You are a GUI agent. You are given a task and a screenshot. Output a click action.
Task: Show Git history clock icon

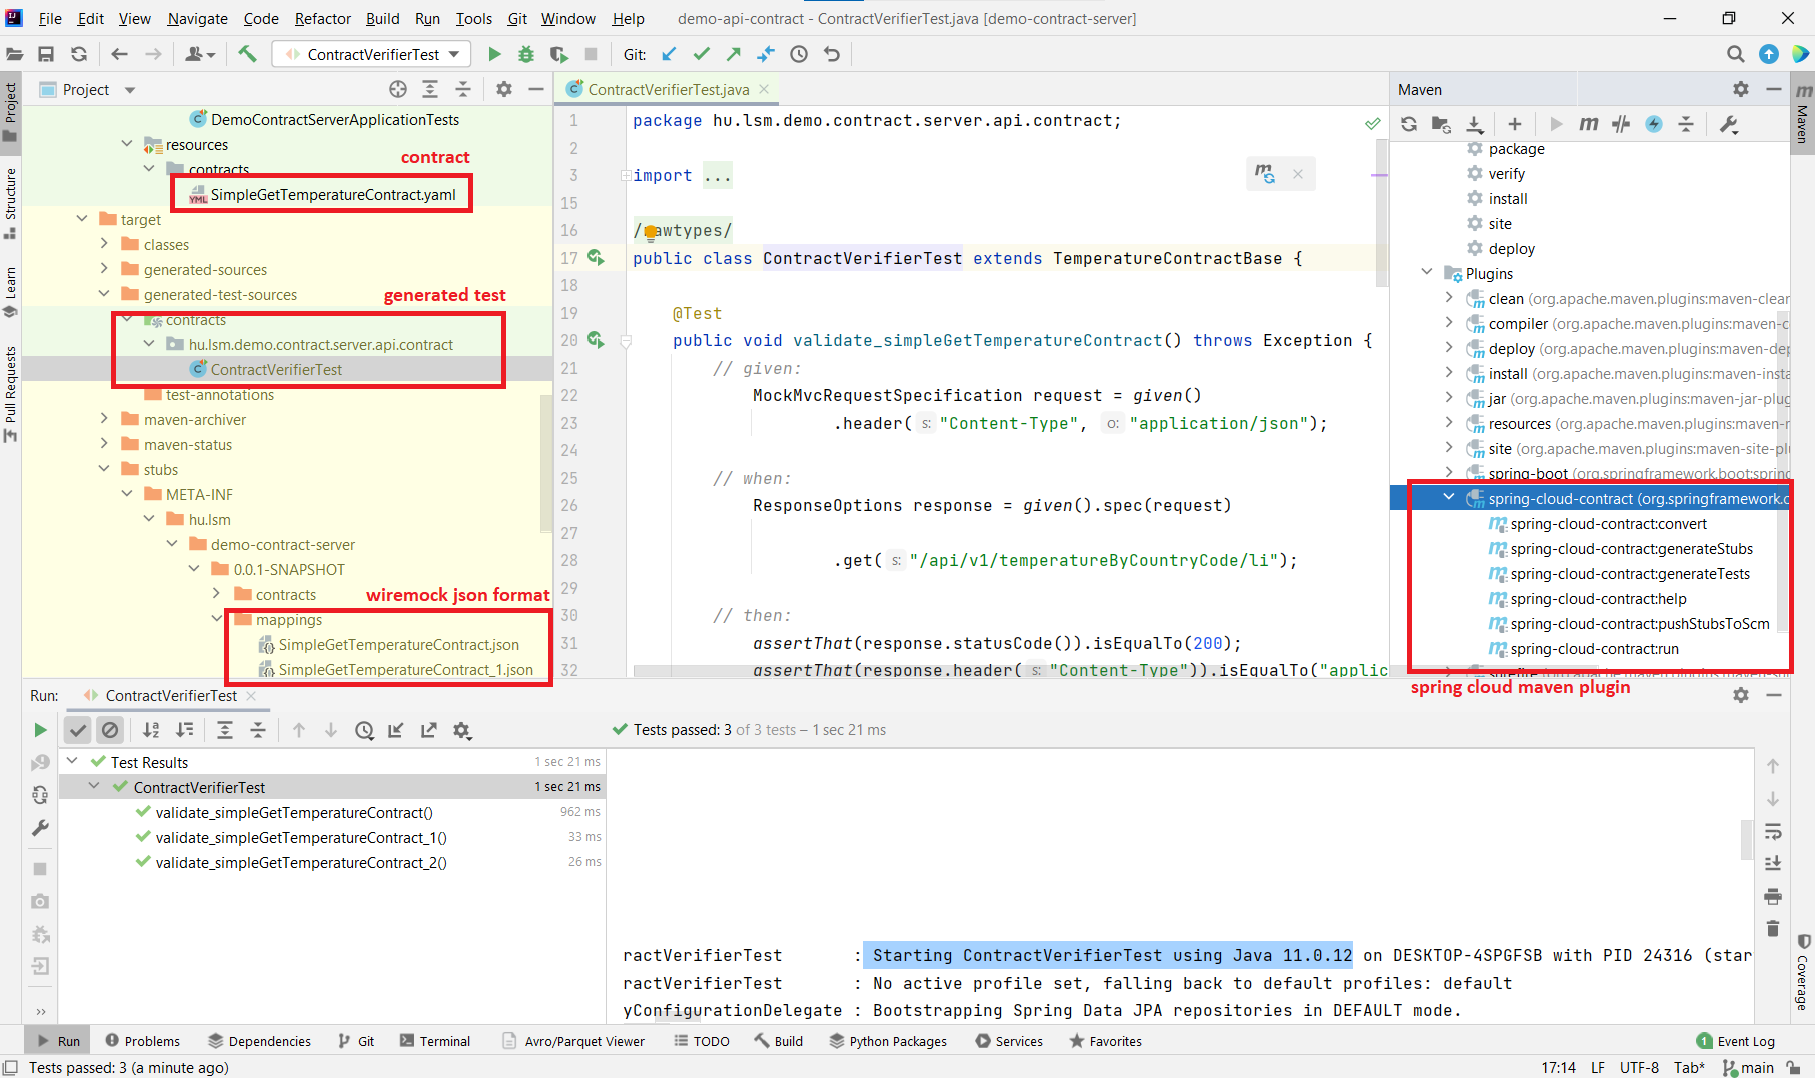click(x=799, y=54)
